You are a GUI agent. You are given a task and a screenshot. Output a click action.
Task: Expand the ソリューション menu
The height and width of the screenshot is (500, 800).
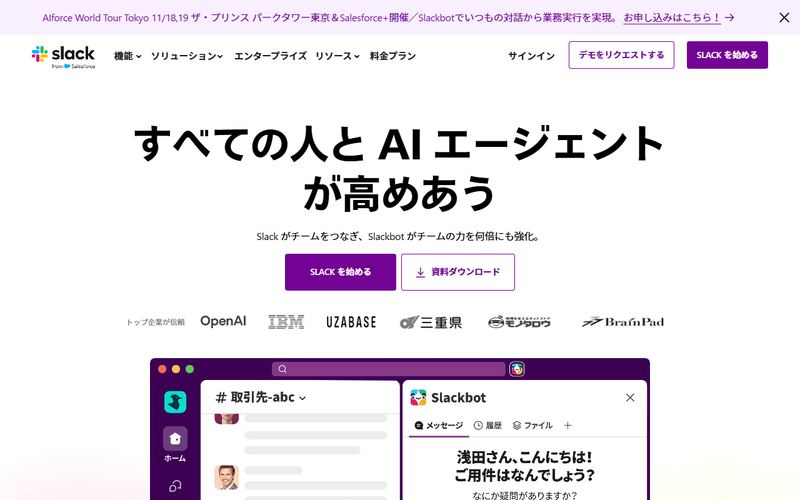pyautogui.click(x=187, y=56)
